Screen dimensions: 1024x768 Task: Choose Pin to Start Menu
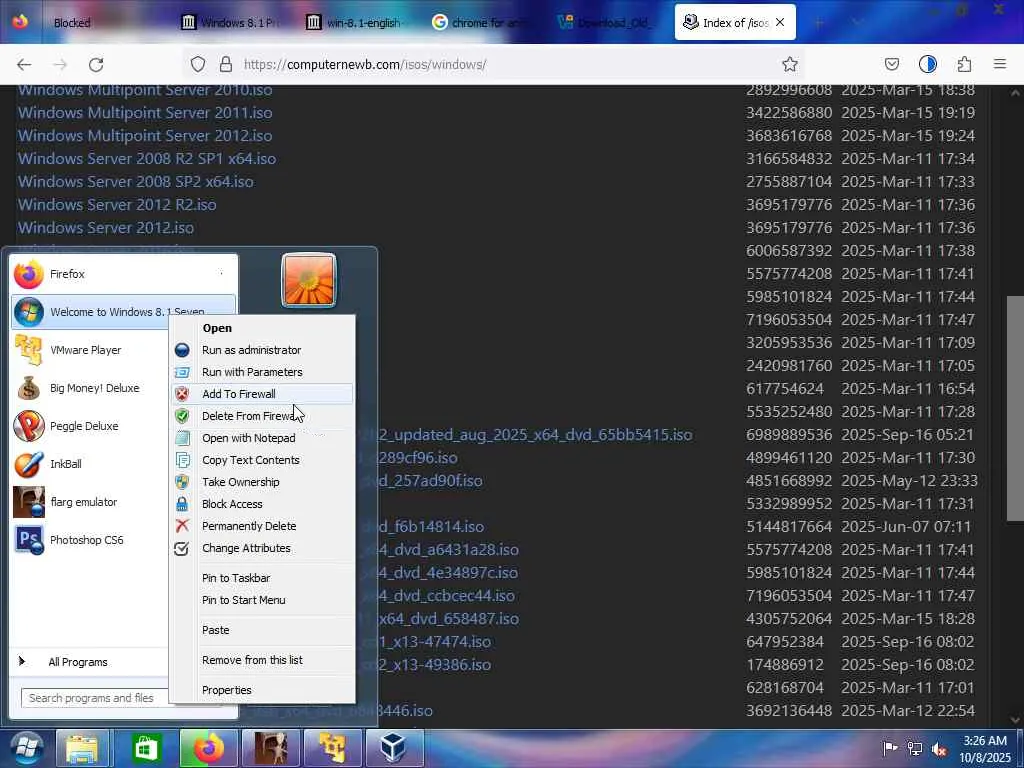click(x=262, y=600)
